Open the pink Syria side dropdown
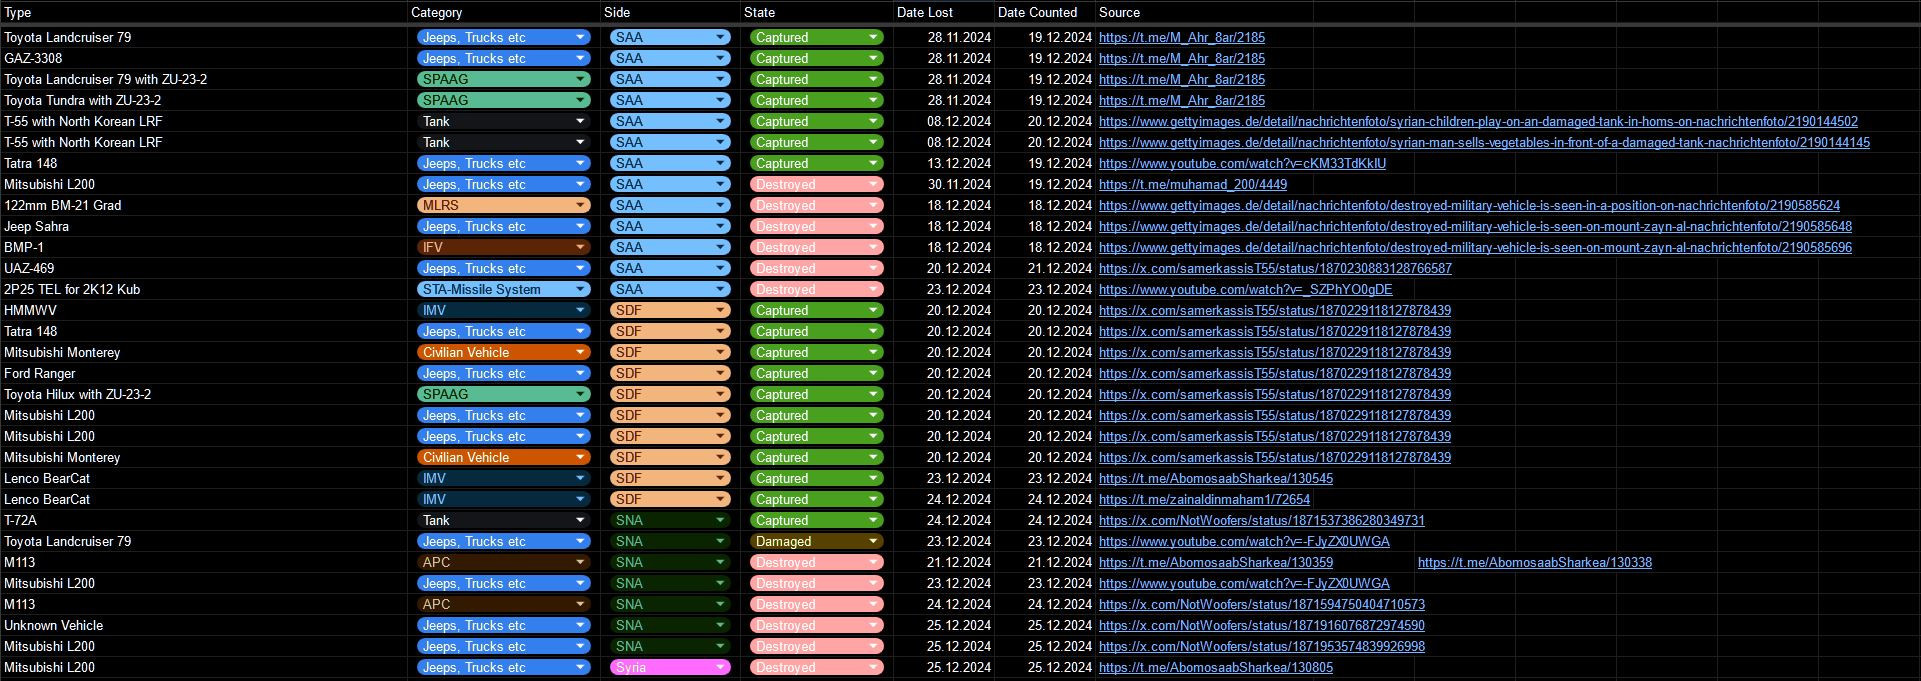This screenshot has height=681, width=1921. point(670,667)
